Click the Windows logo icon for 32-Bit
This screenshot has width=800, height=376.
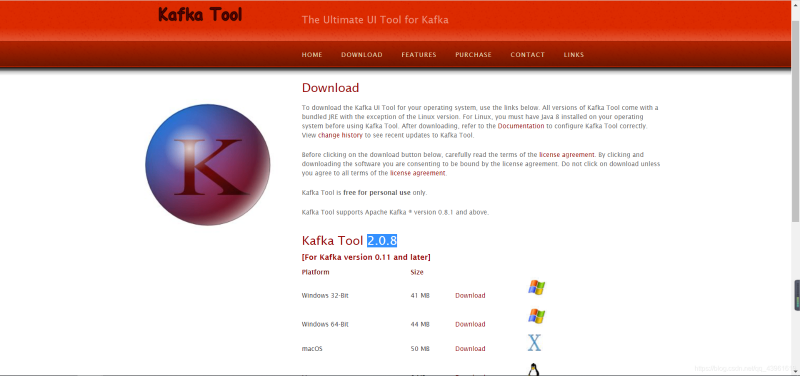click(x=536, y=287)
